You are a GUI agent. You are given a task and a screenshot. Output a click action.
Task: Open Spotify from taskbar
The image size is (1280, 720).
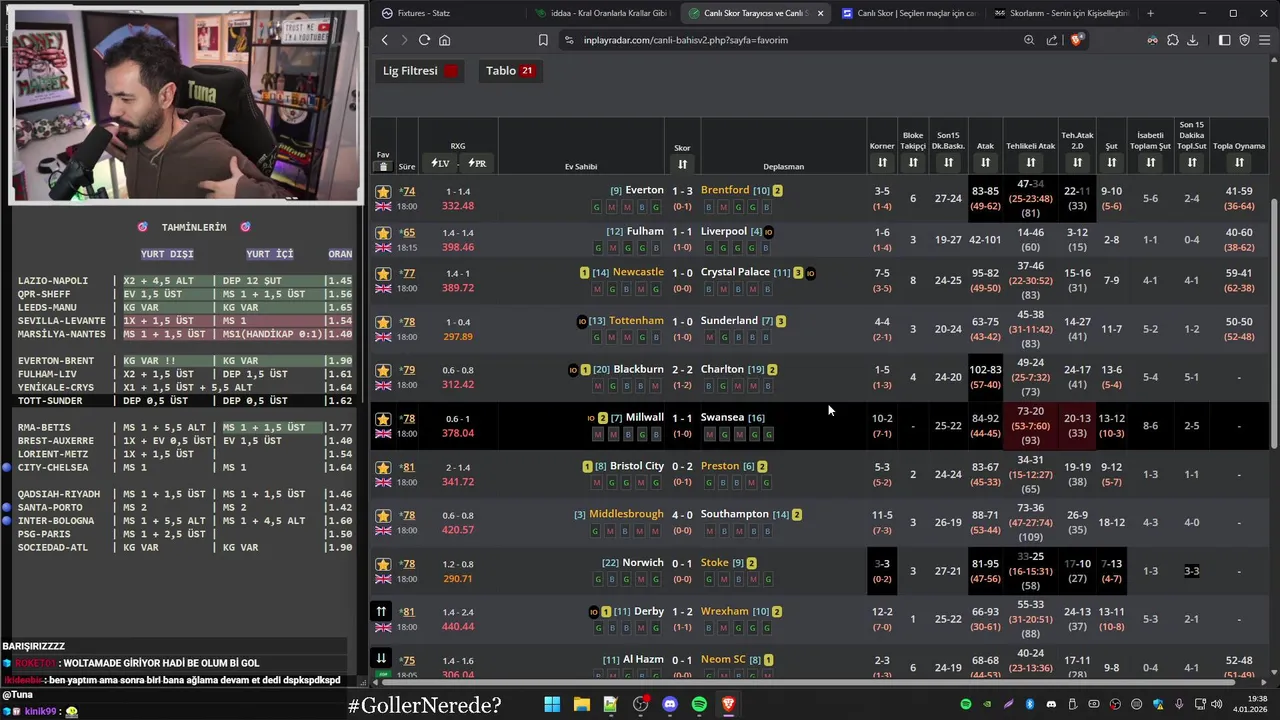[x=699, y=704]
